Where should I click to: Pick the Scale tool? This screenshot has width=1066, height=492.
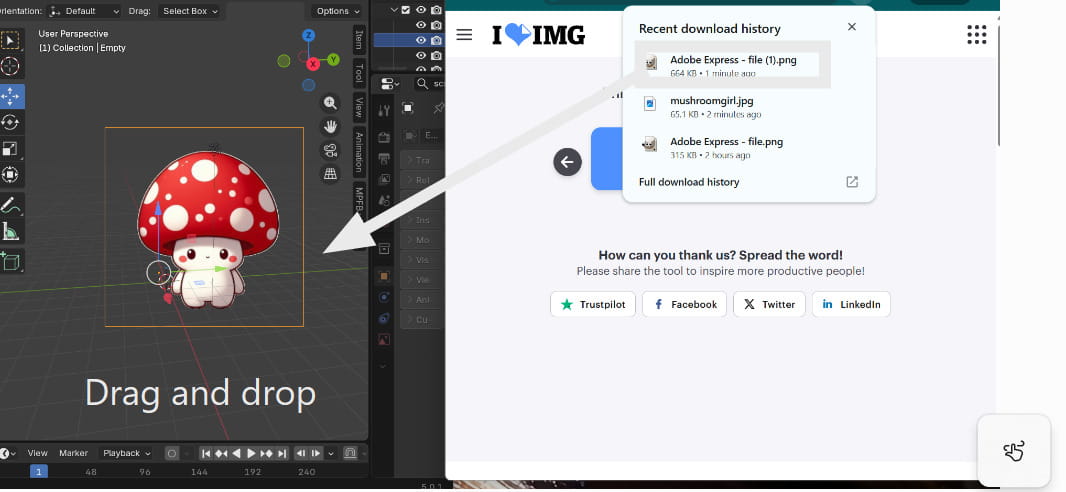click(10, 149)
